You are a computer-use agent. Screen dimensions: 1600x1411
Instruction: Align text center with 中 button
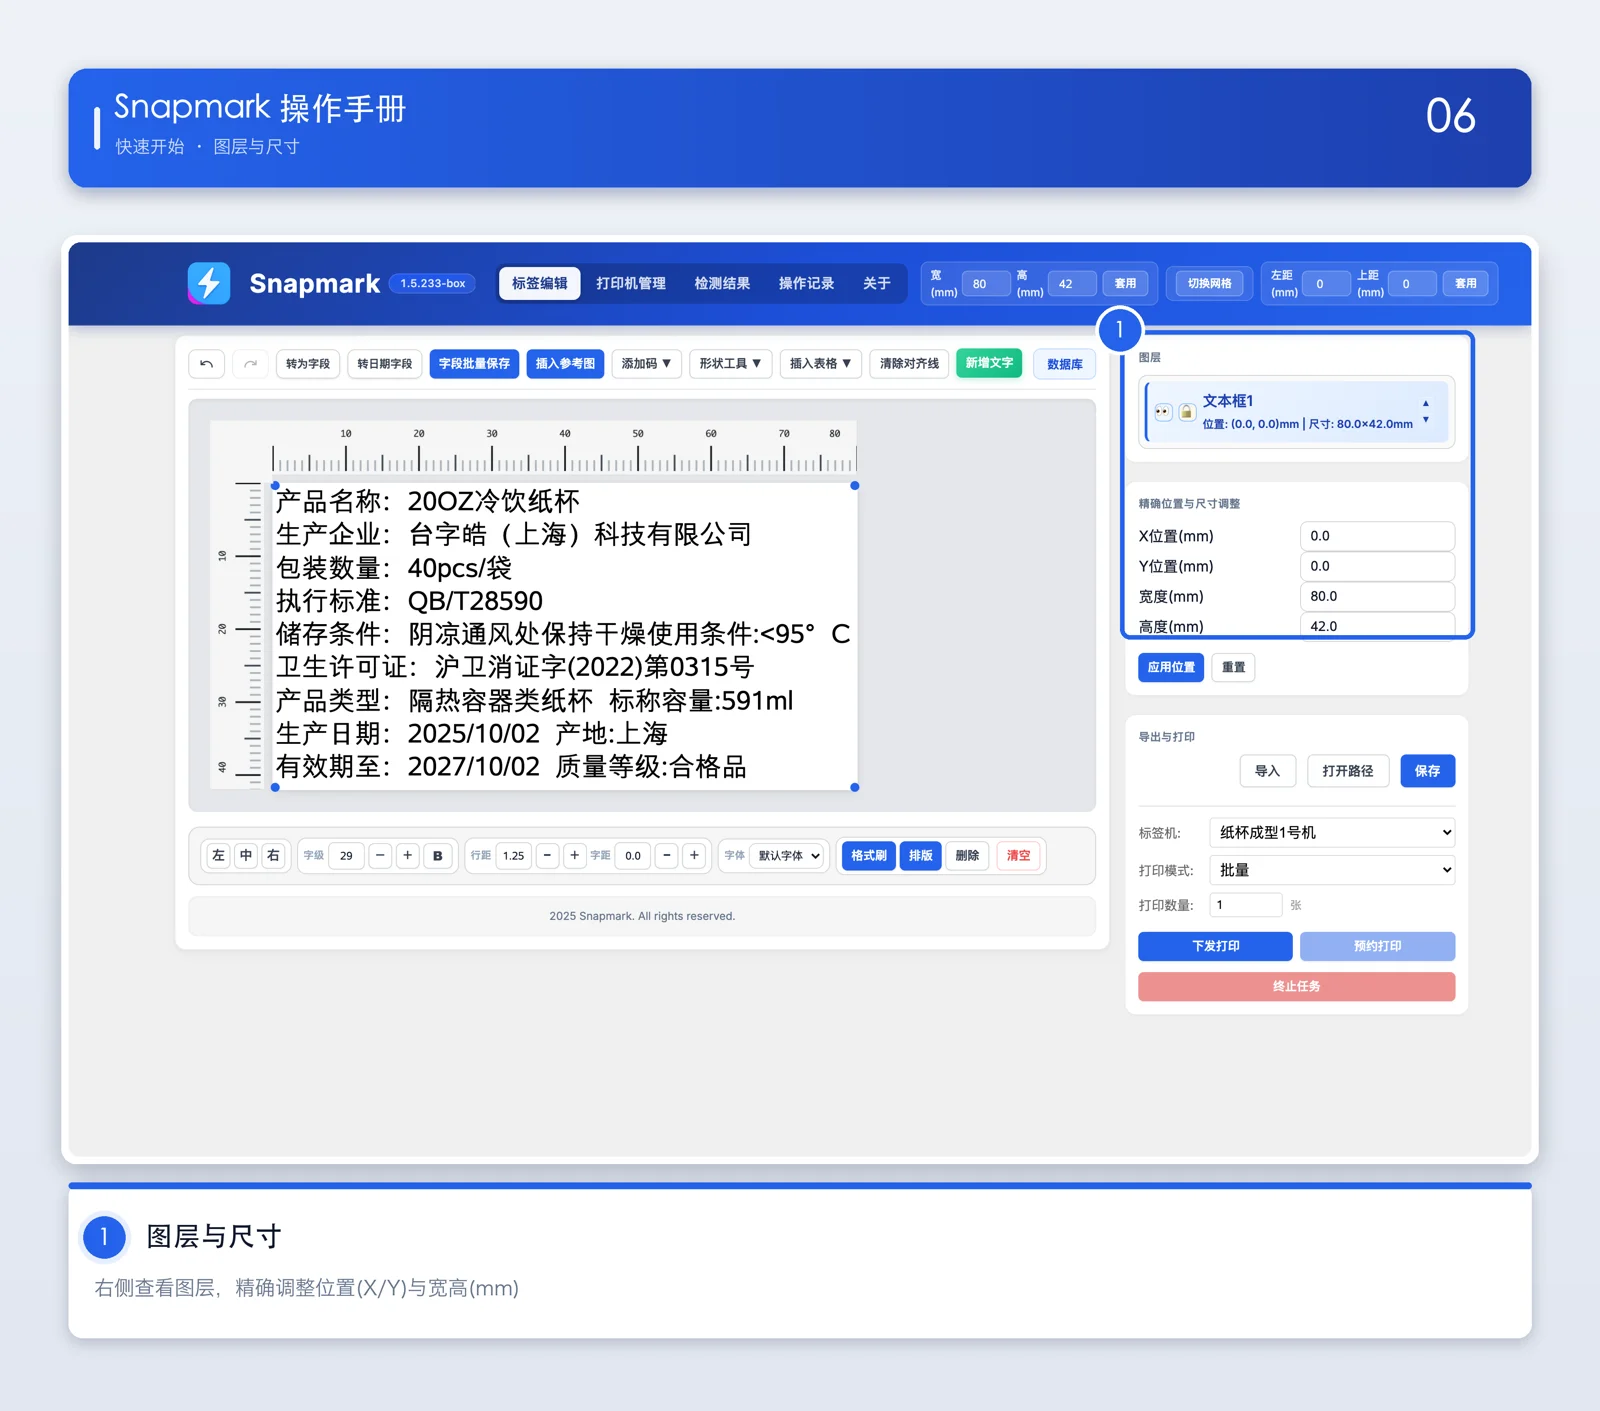[x=246, y=856]
